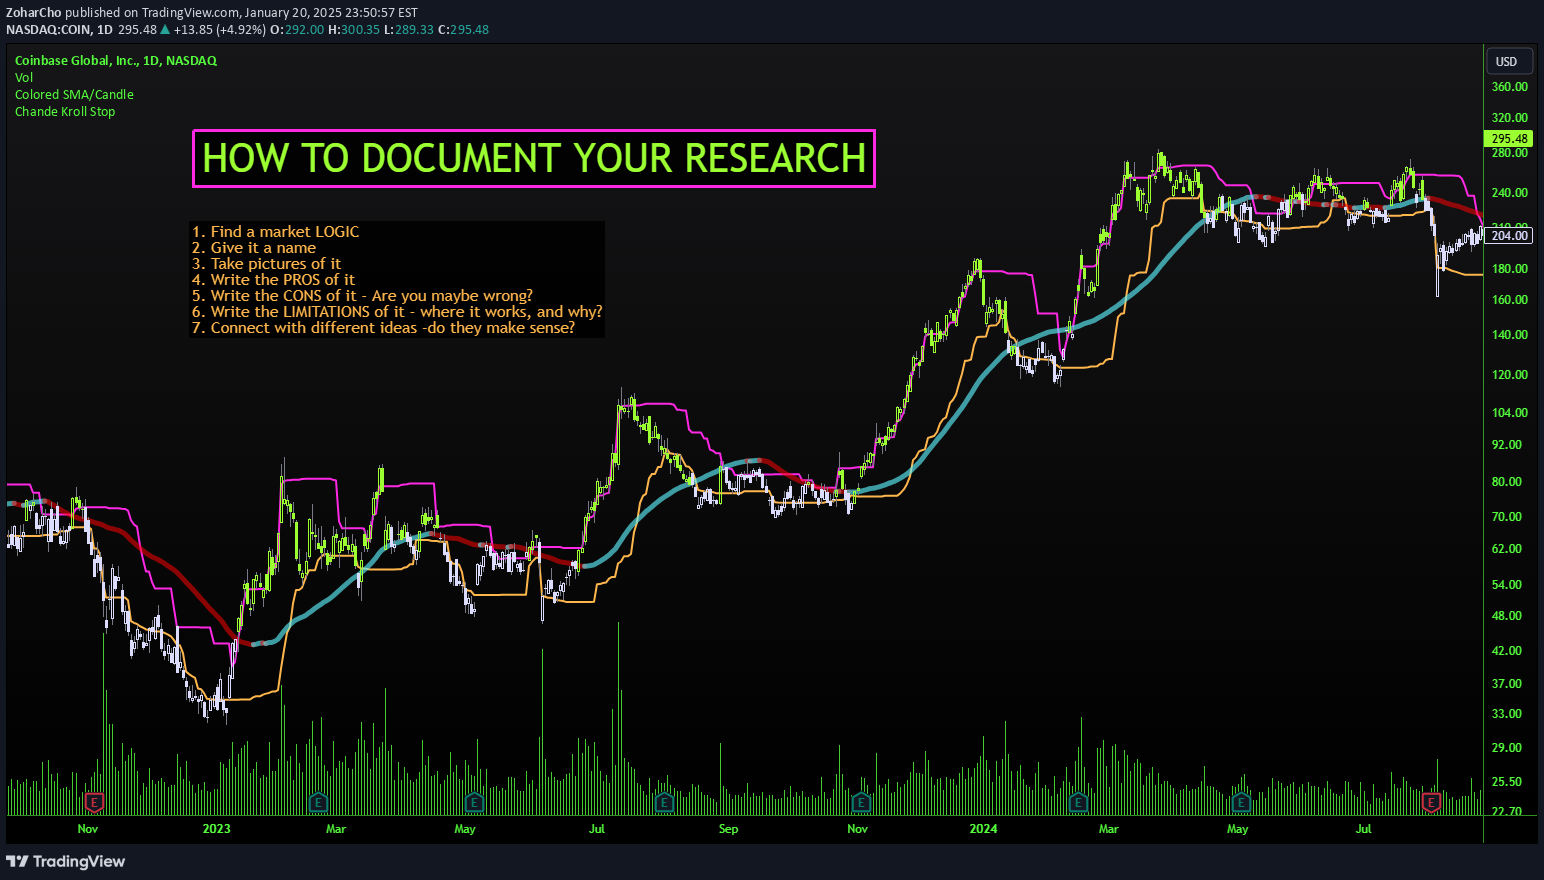Toggle visibility of the Vol indicator
Screen dimensions: 1544x880
[23, 77]
